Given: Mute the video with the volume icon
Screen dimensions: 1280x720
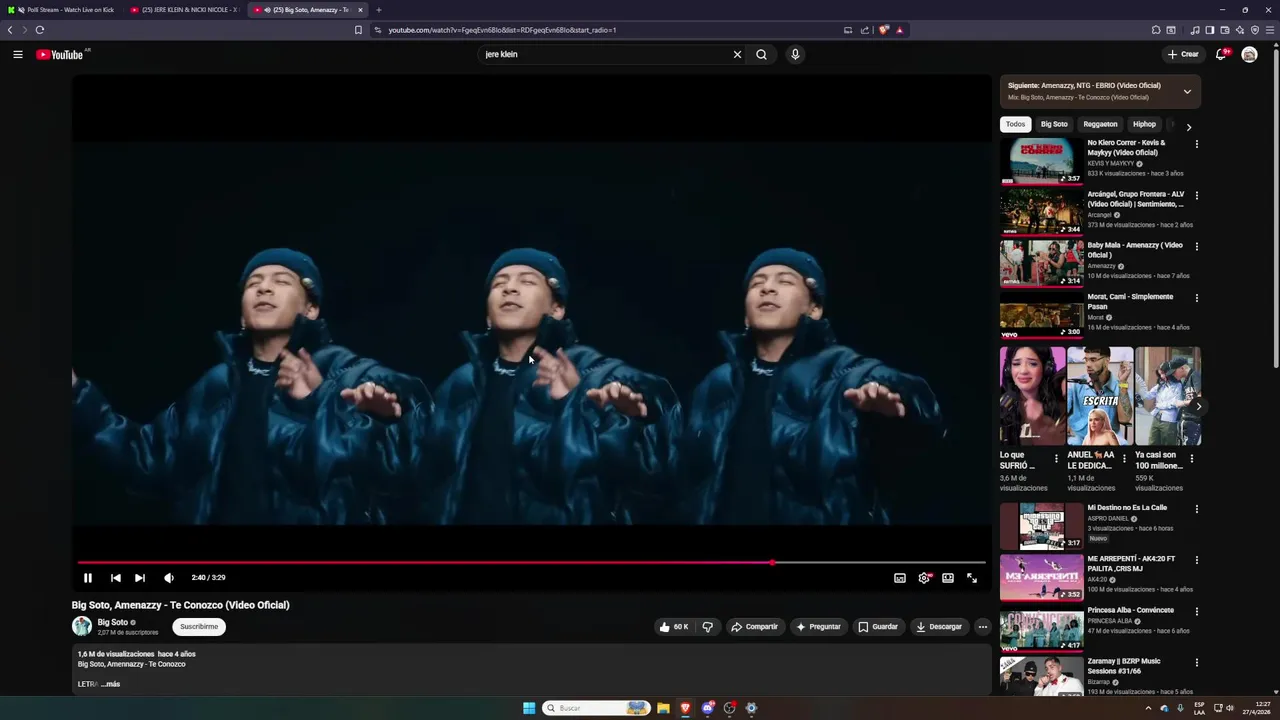Looking at the screenshot, I should (x=169, y=577).
